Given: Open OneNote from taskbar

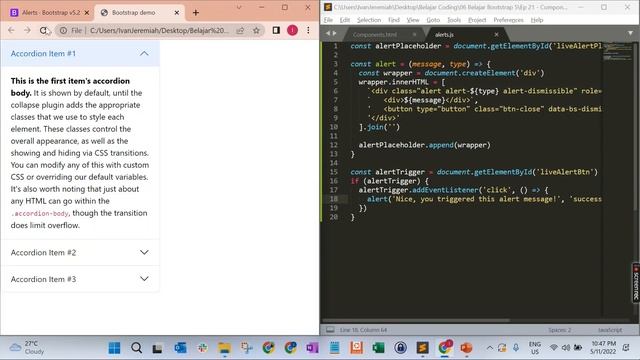Looking at the screenshot, I should [312, 348].
